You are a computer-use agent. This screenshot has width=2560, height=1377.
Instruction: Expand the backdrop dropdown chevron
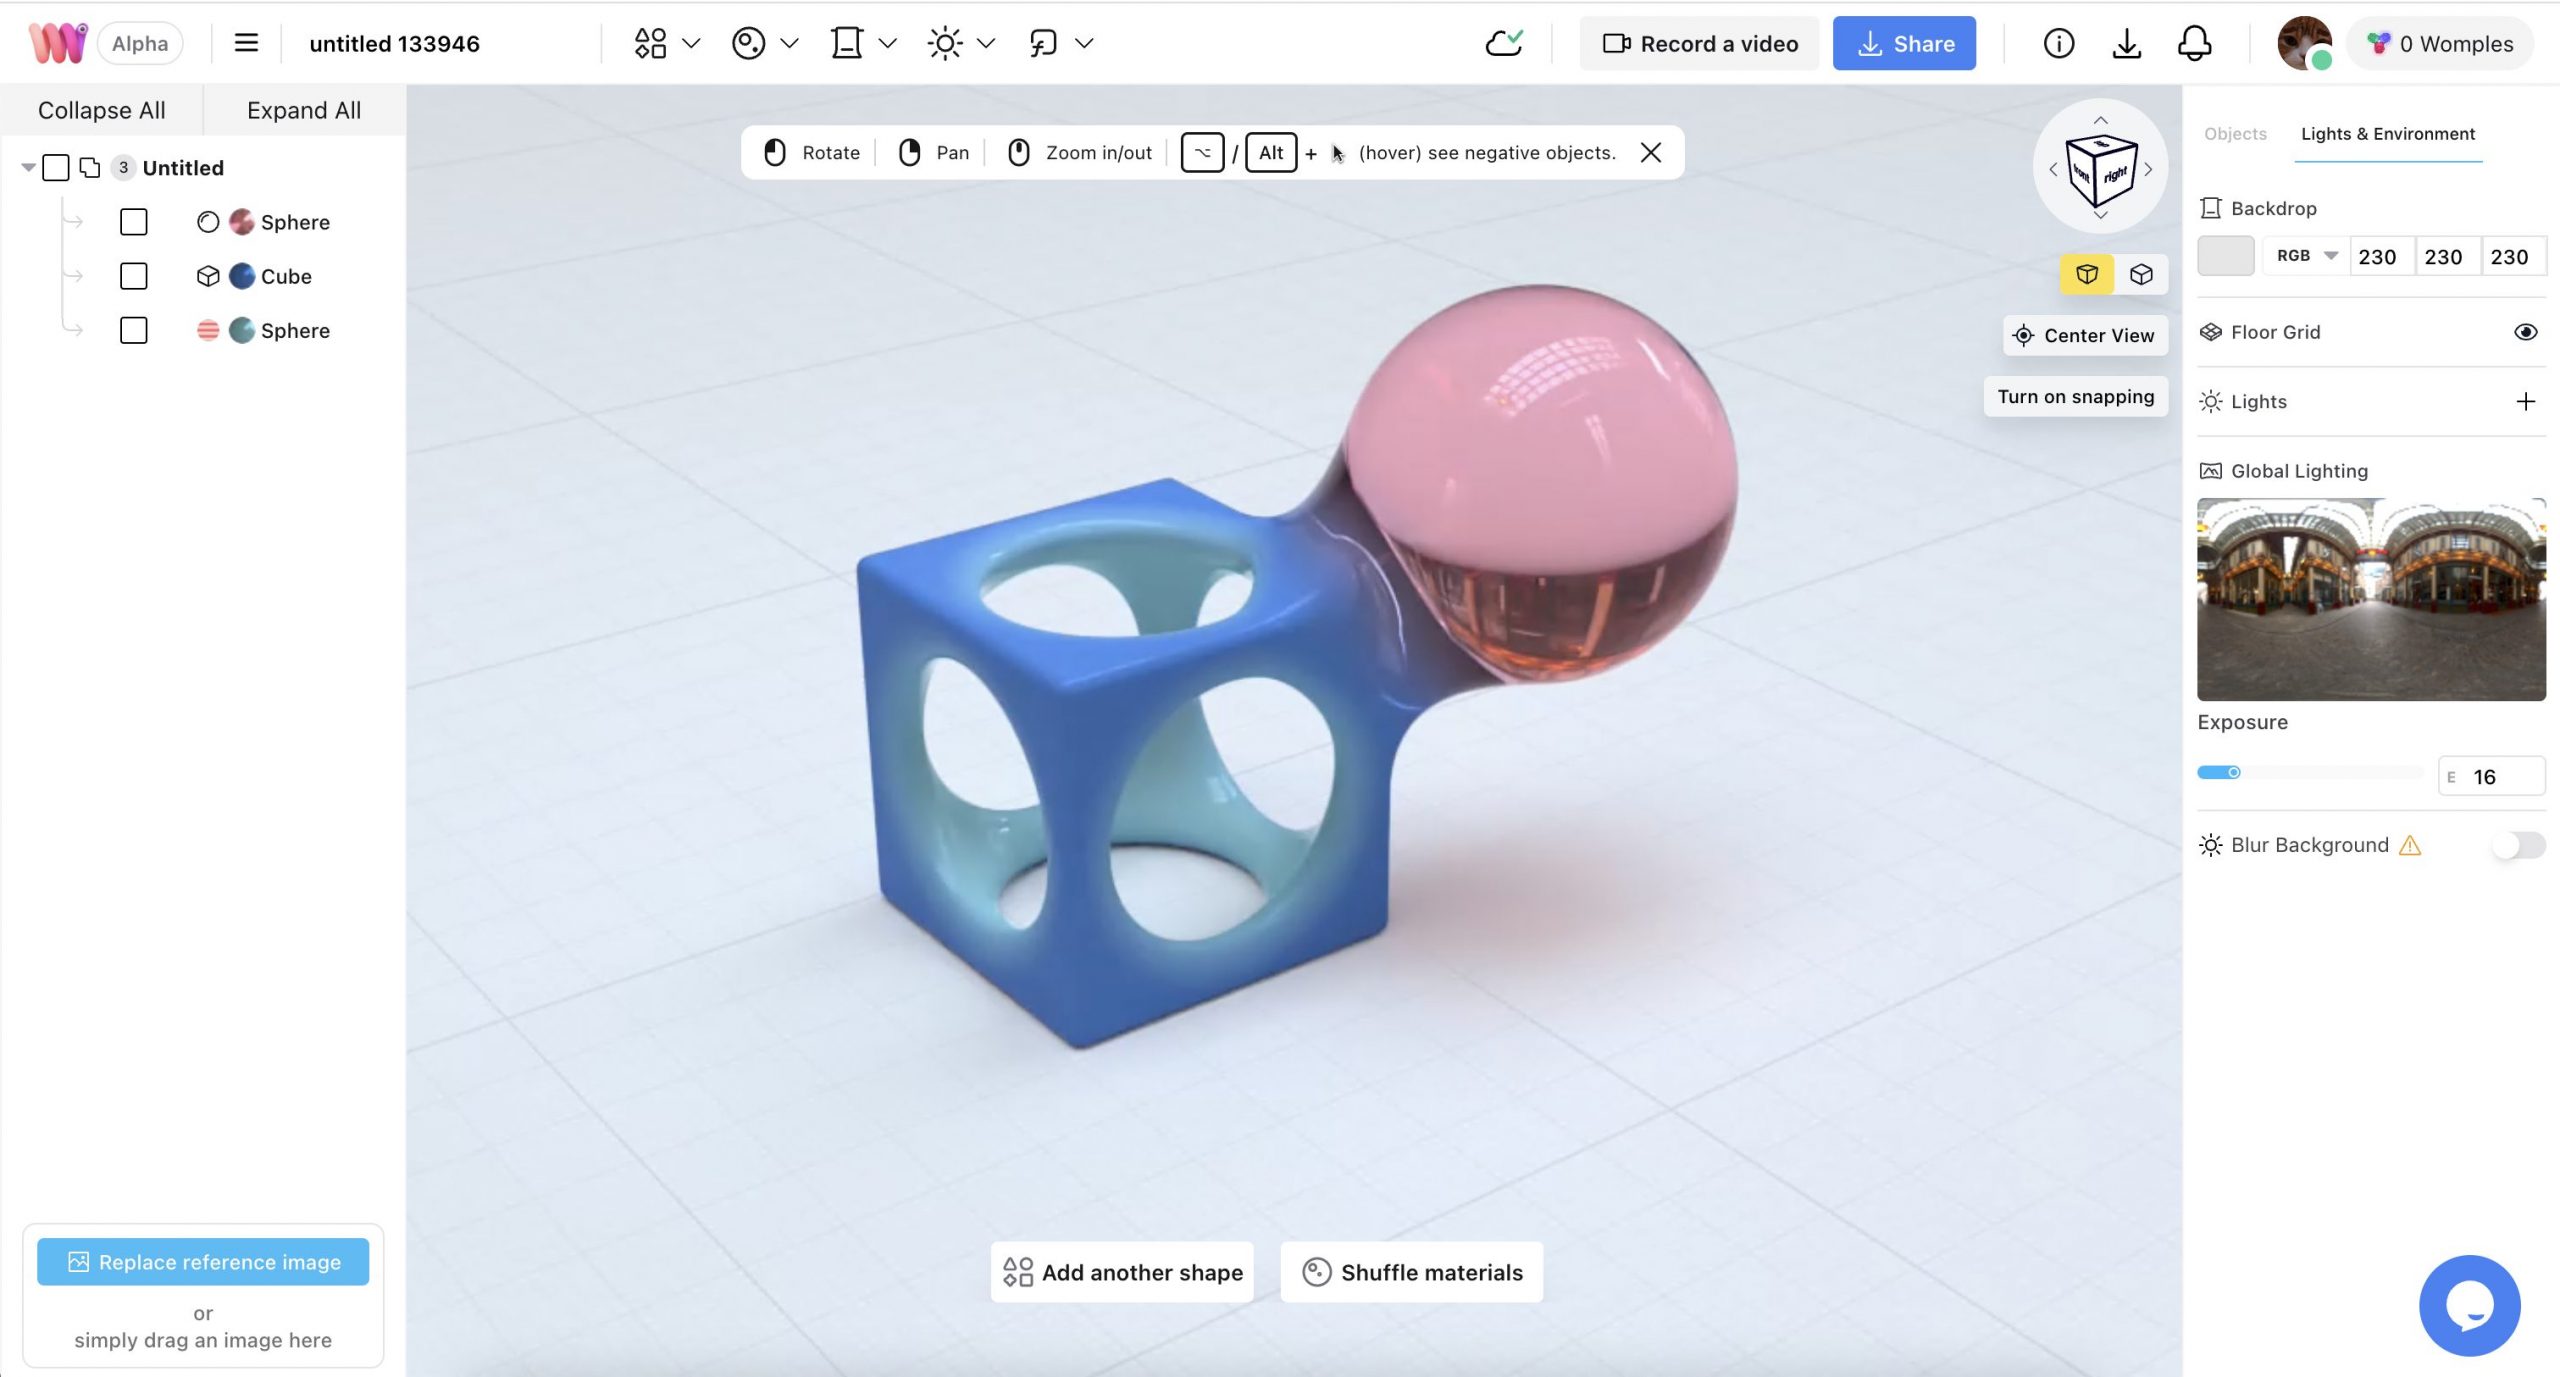click(887, 43)
